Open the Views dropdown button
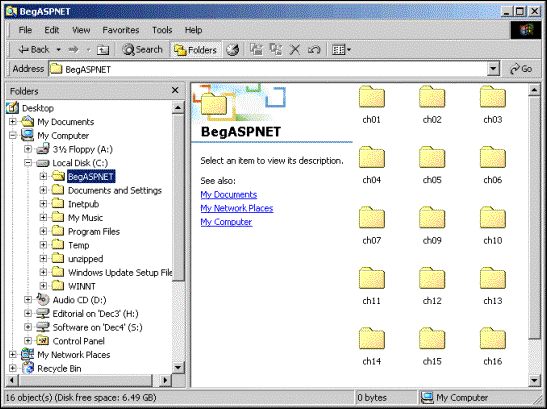The image size is (547, 409). [341, 50]
